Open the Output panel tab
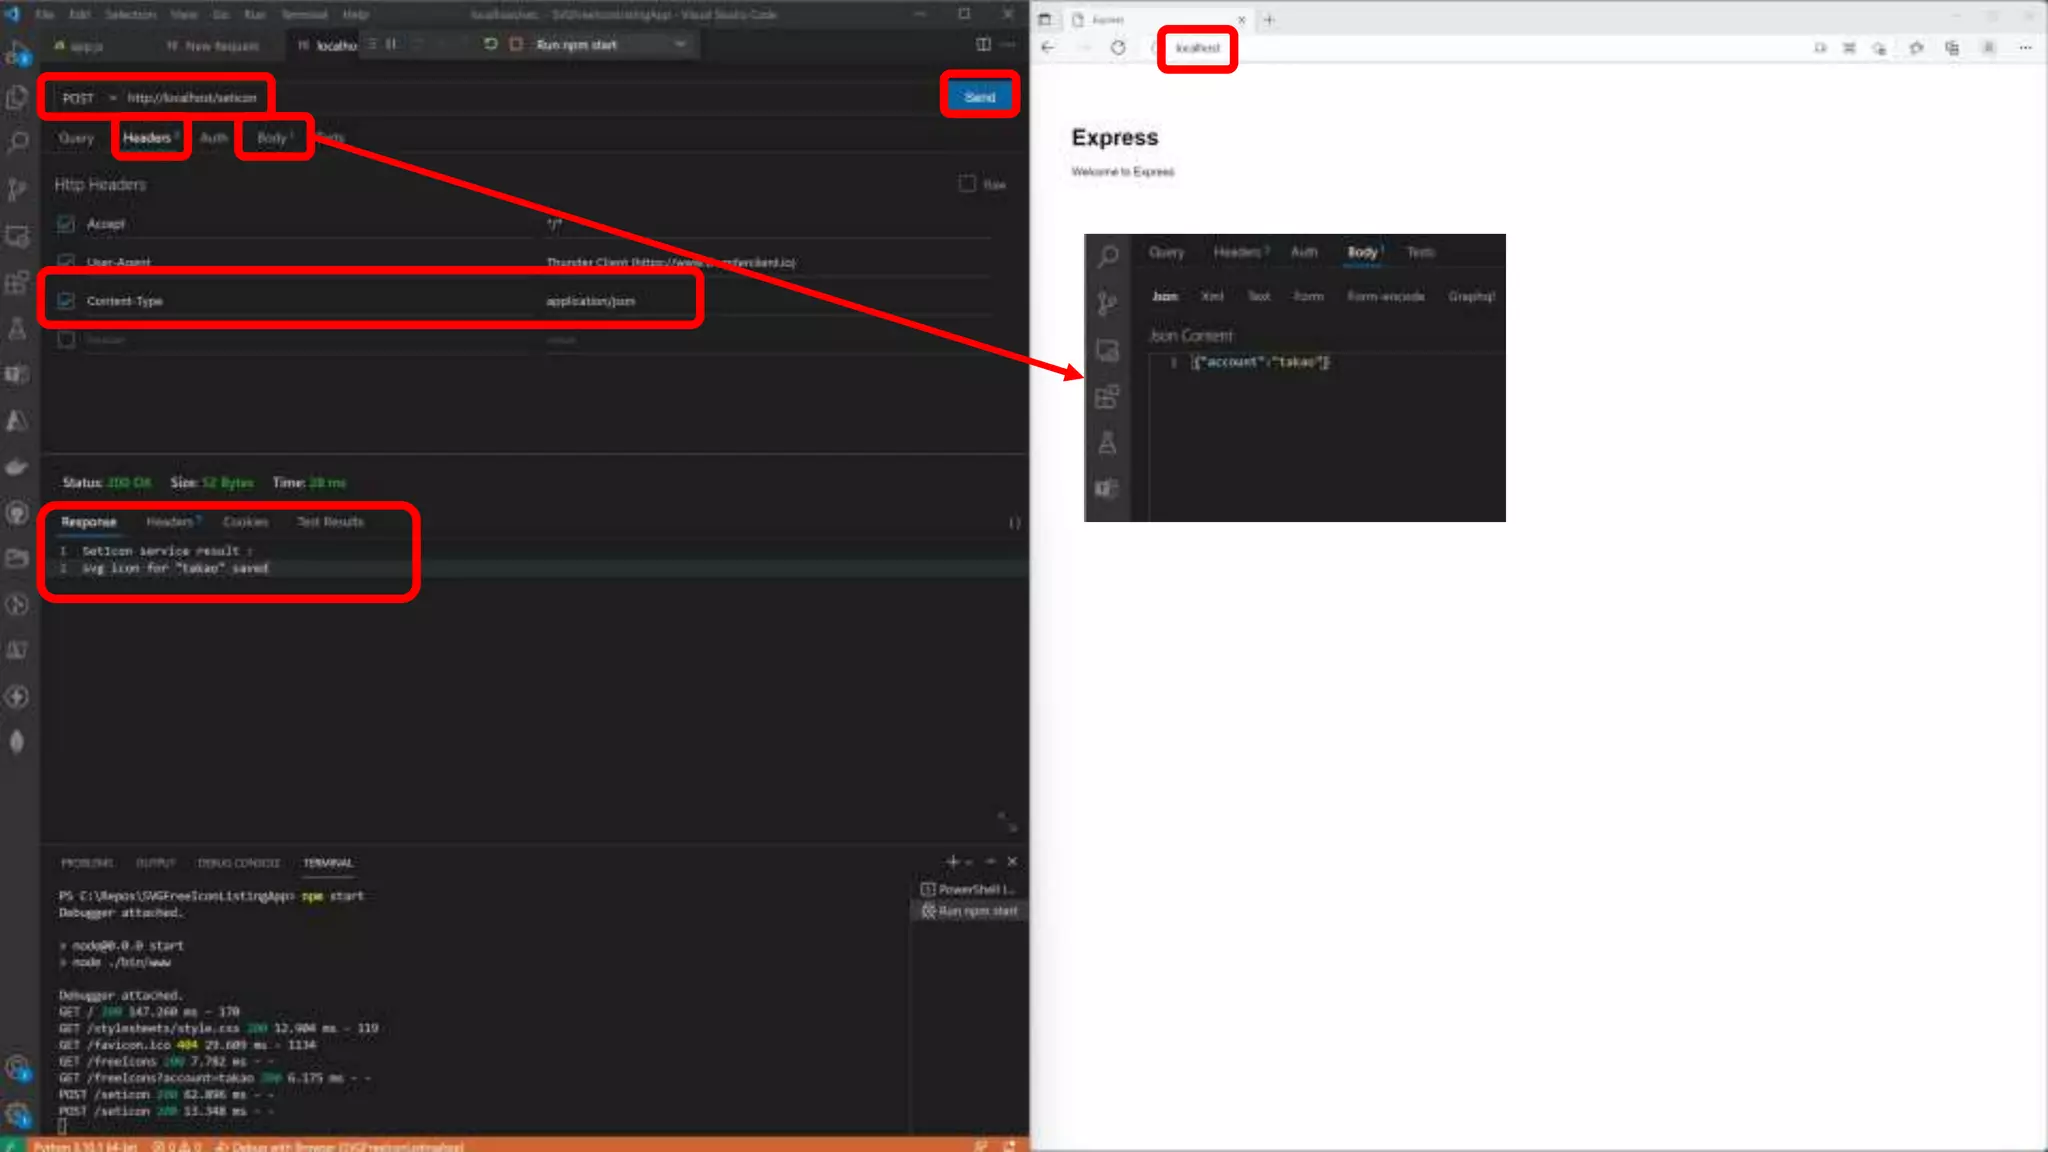This screenshot has width=2048, height=1152. pyautogui.click(x=155, y=862)
